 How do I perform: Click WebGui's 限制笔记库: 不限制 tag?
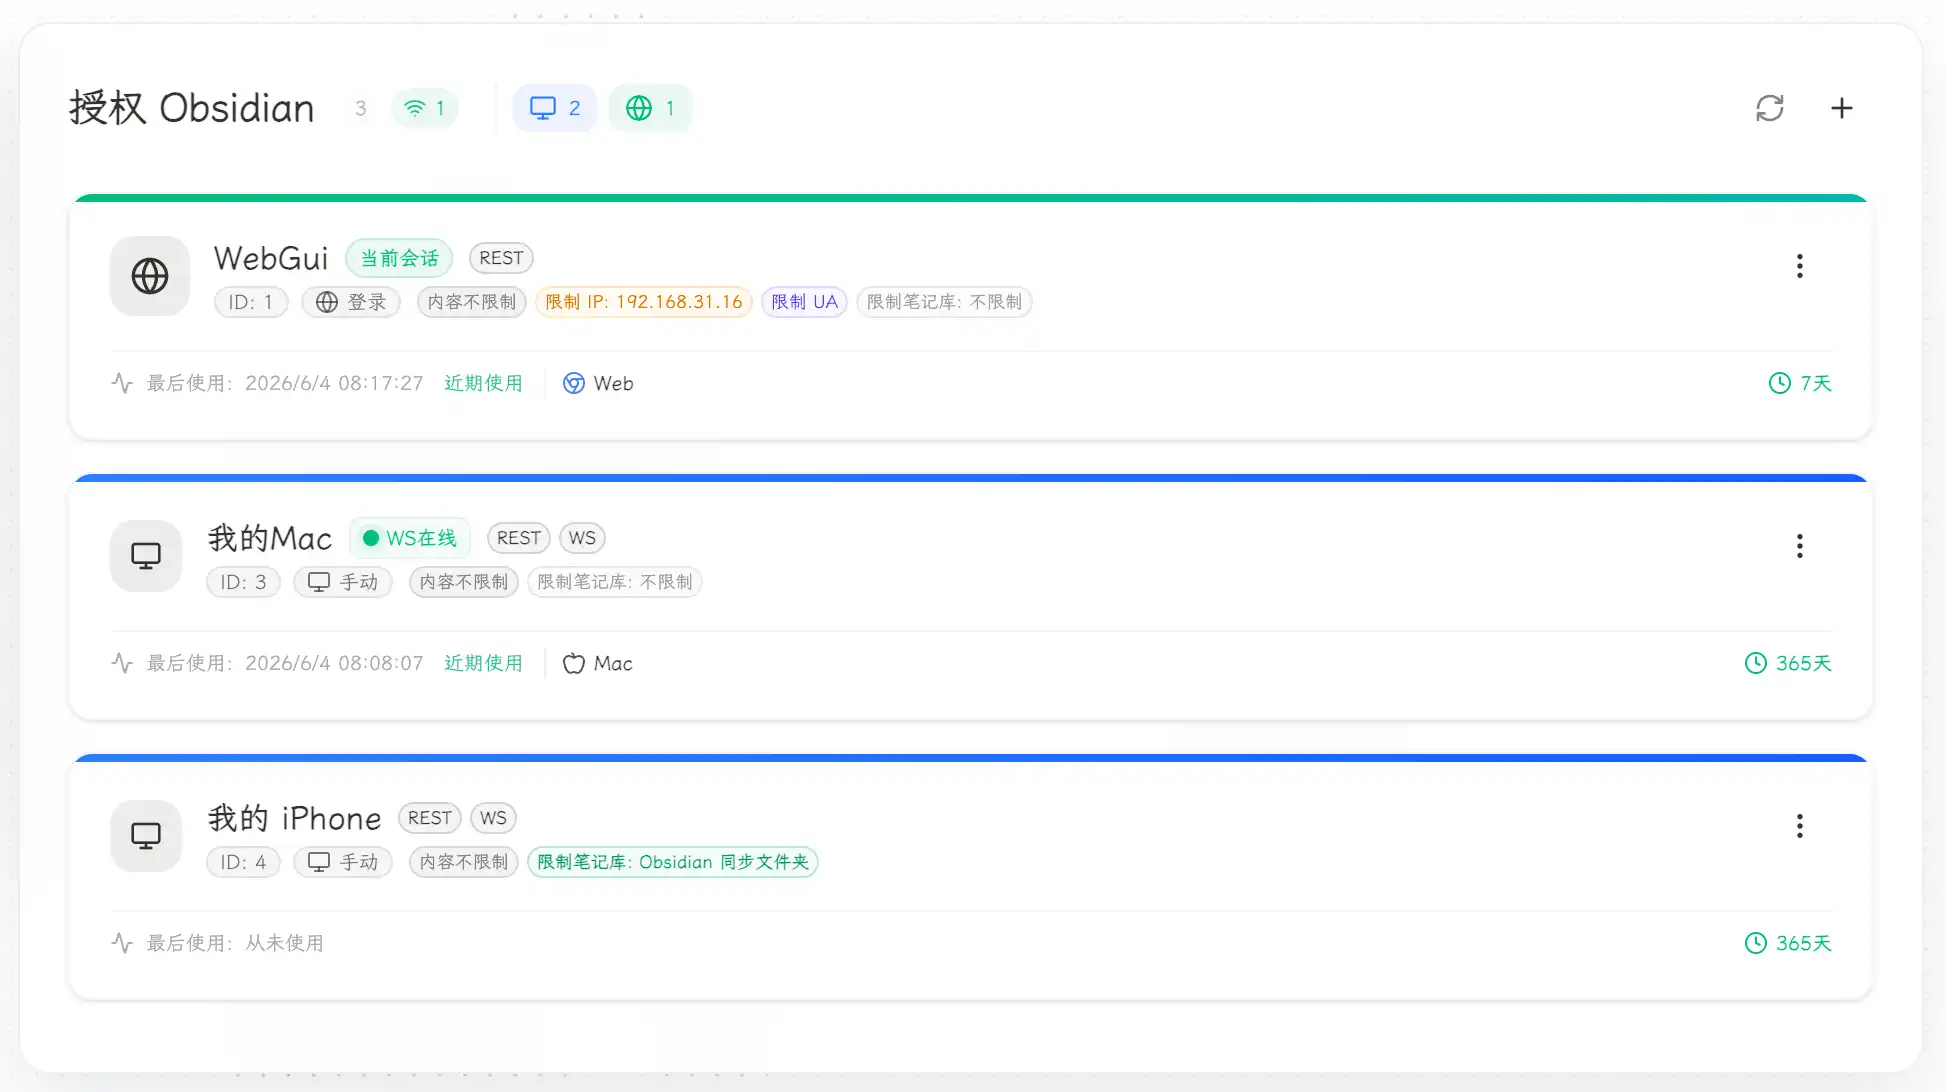pos(945,302)
